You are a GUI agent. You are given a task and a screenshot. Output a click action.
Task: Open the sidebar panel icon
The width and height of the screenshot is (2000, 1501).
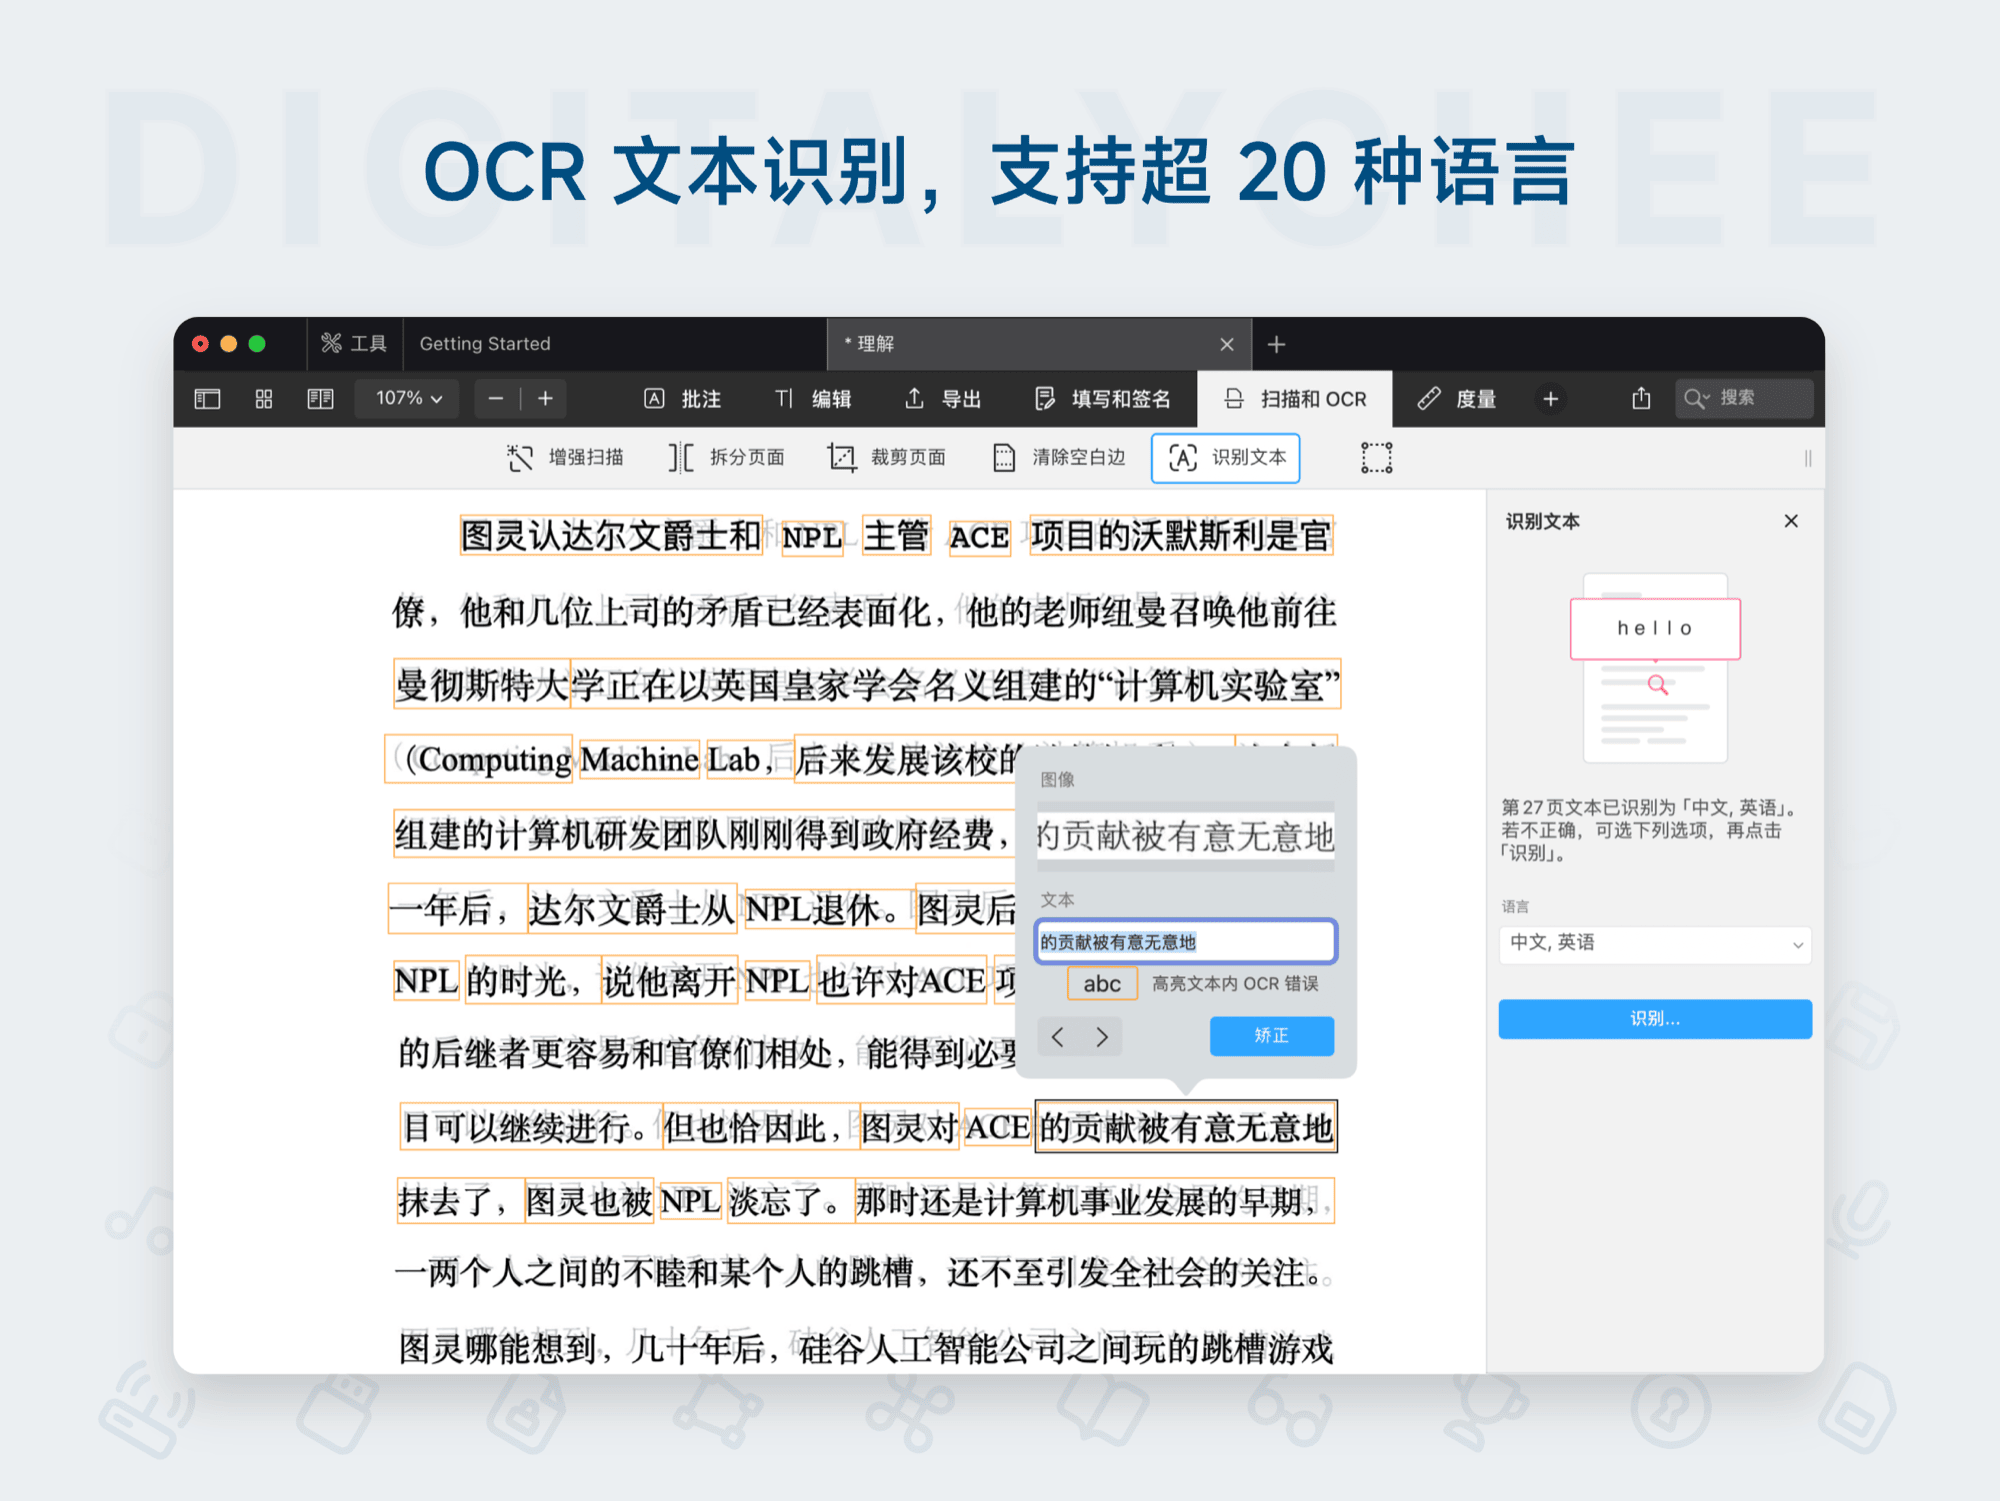(207, 398)
